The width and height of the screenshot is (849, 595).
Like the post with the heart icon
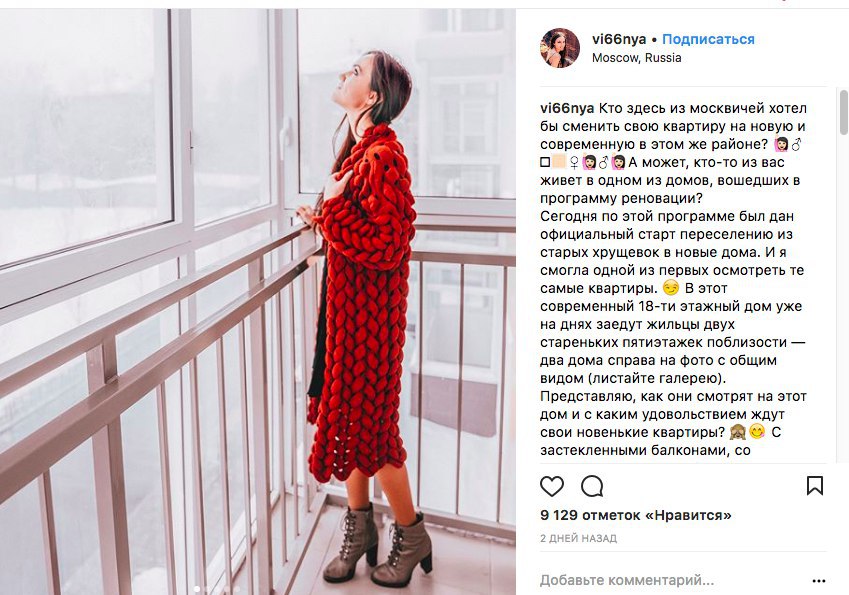pyautogui.click(x=552, y=486)
